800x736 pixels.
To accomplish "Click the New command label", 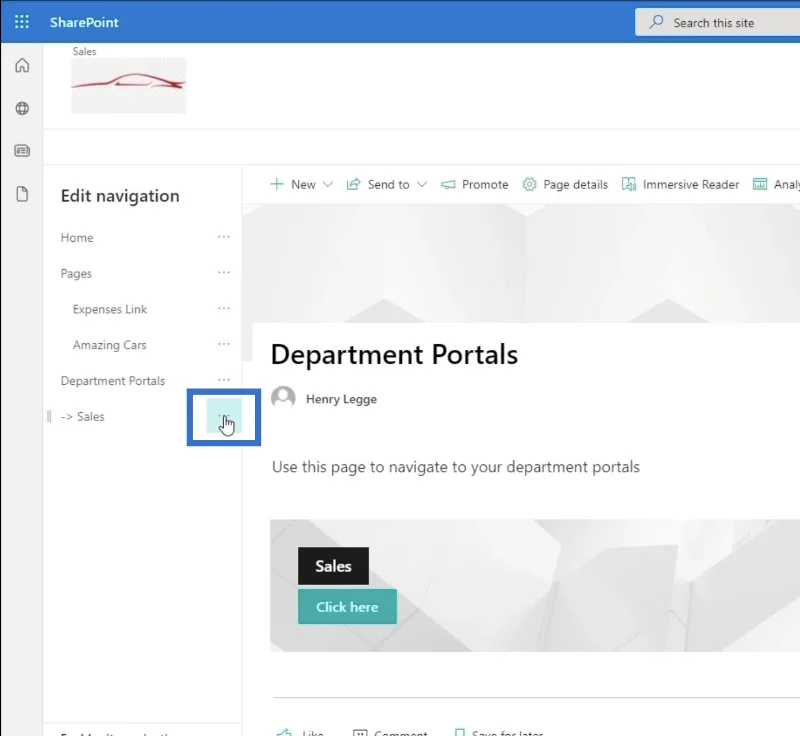I will point(303,185).
